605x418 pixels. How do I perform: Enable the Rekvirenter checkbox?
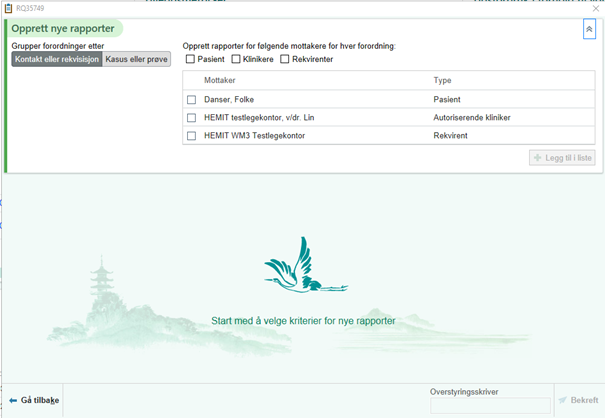click(285, 59)
